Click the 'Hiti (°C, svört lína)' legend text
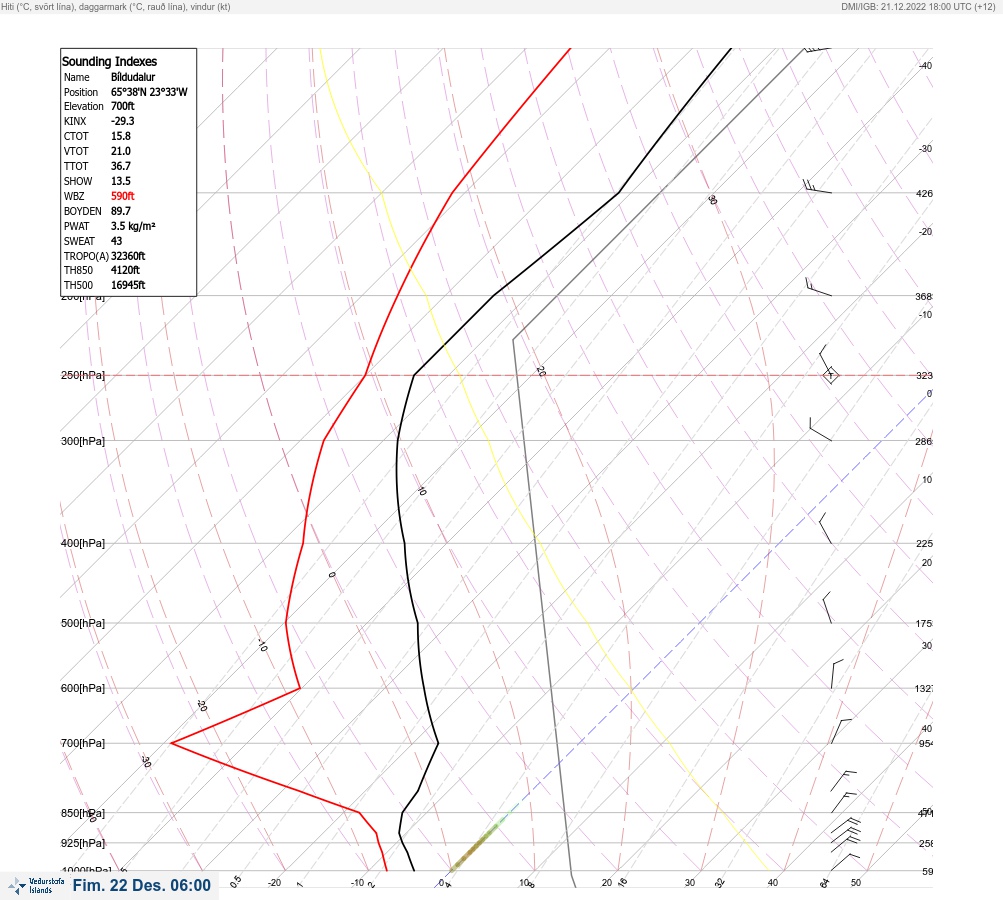1003x900 pixels. [x=38, y=6]
